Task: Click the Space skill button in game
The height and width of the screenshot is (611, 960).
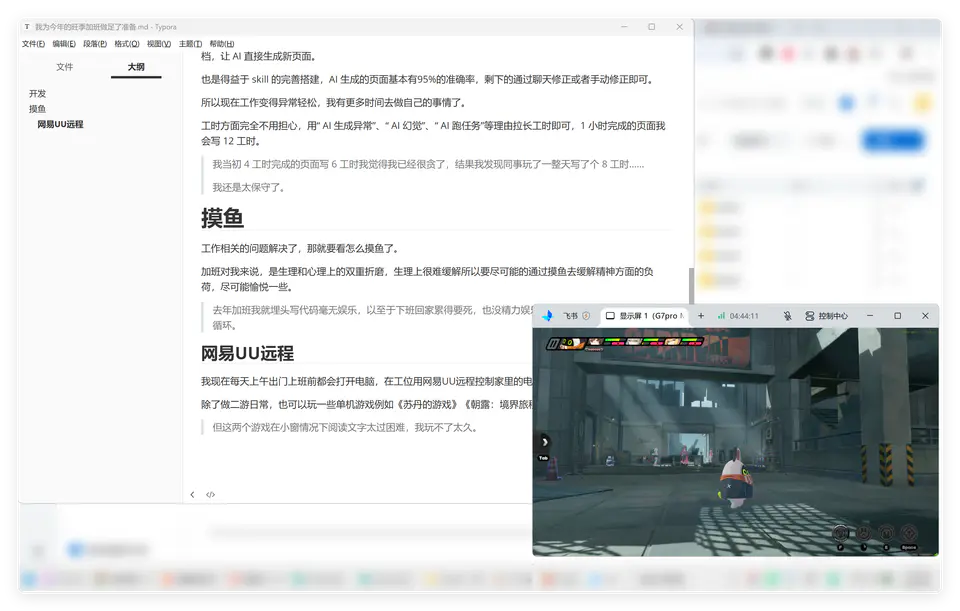Action: 909,534
